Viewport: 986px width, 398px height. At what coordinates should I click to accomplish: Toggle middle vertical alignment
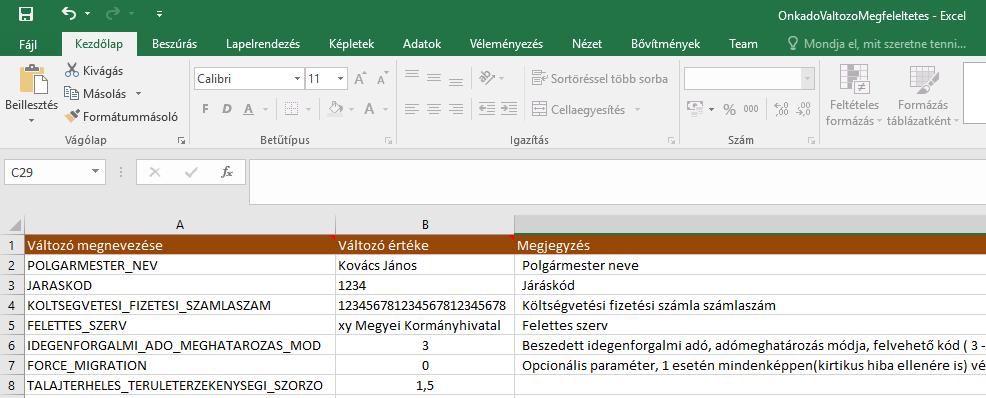[x=434, y=78]
